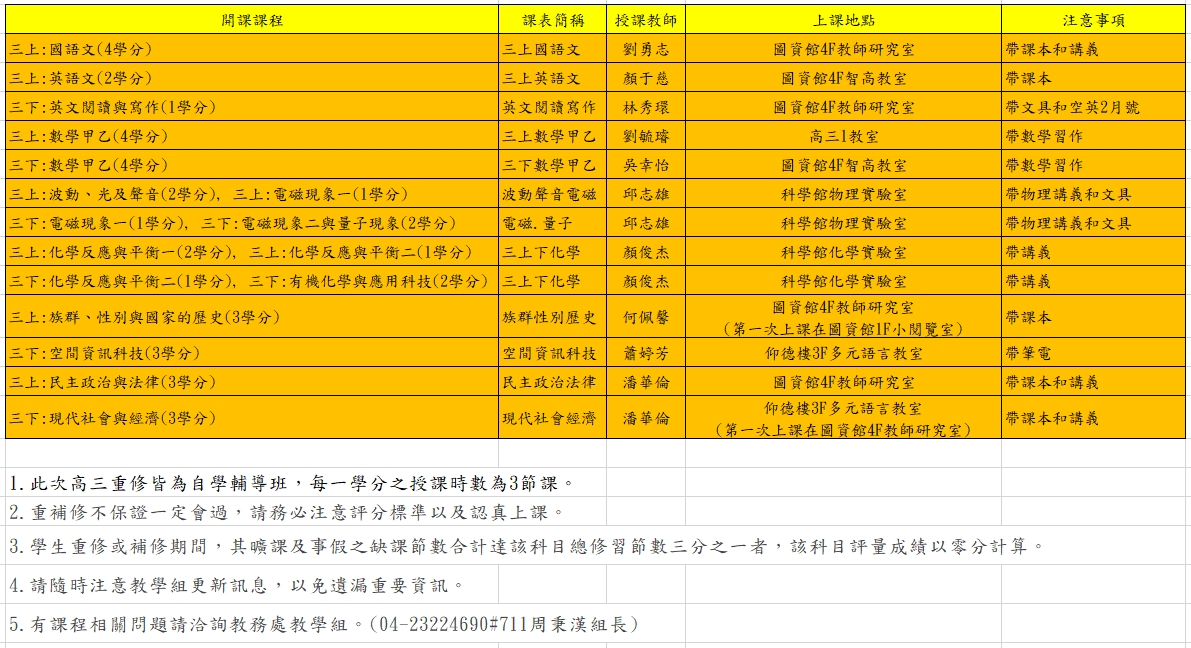Click the 三下:電磁現象一 course cell
Screen dimensions: 1191x648
click(252, 223)
